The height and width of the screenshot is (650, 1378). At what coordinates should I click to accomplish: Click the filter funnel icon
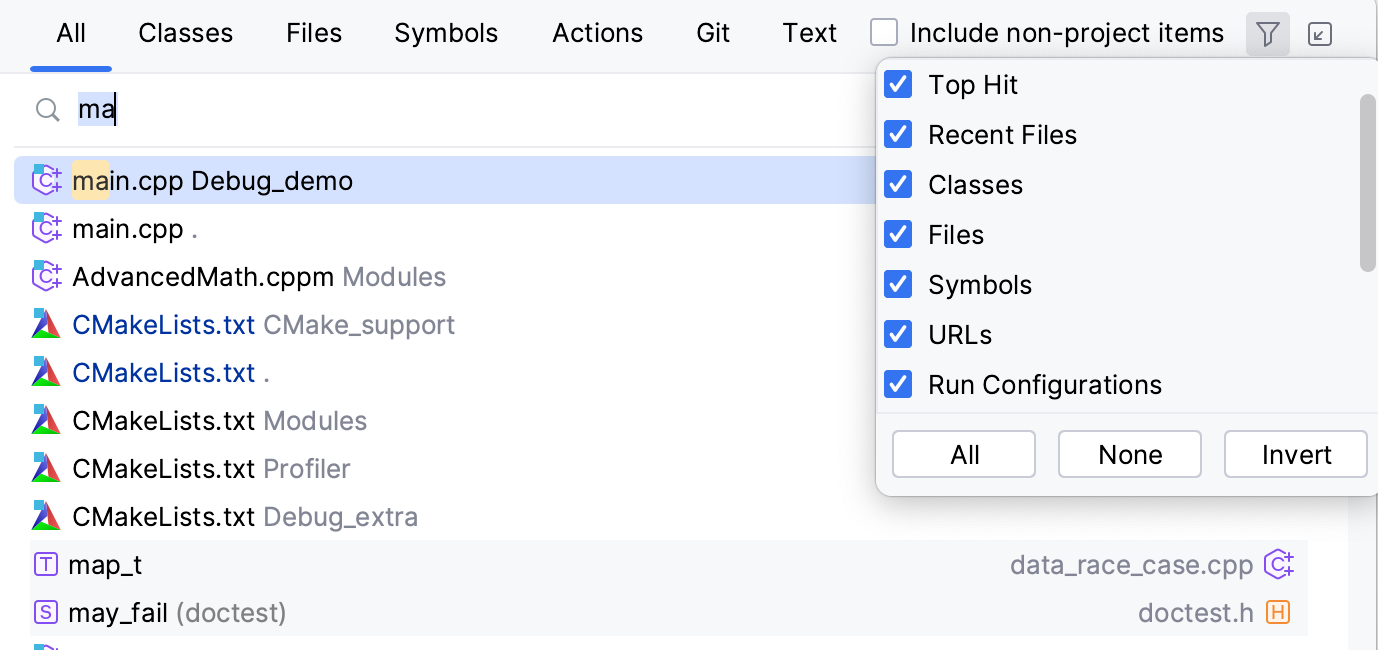pyautogui.click(x=1267, y=33)
